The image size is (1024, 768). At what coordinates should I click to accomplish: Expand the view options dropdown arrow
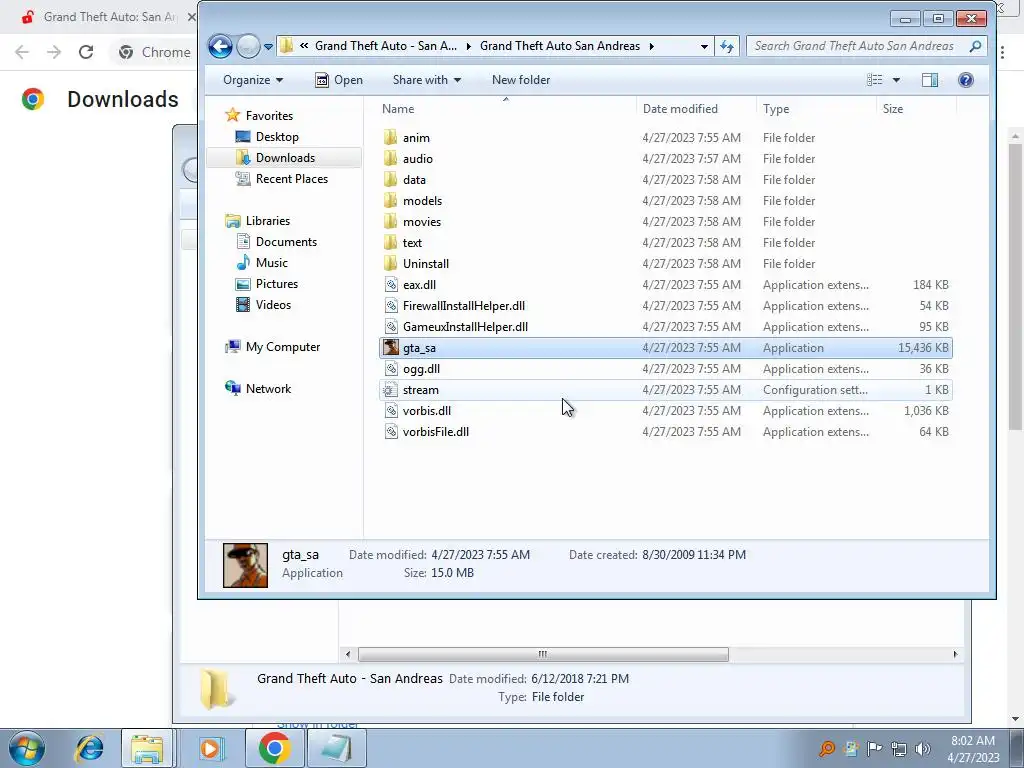896,80
